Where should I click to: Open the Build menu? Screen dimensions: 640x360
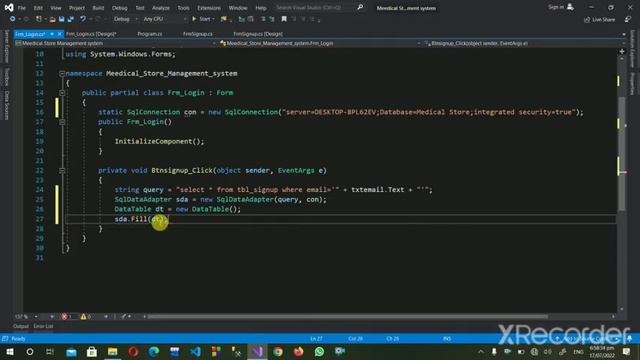click(x=98, y=8)
